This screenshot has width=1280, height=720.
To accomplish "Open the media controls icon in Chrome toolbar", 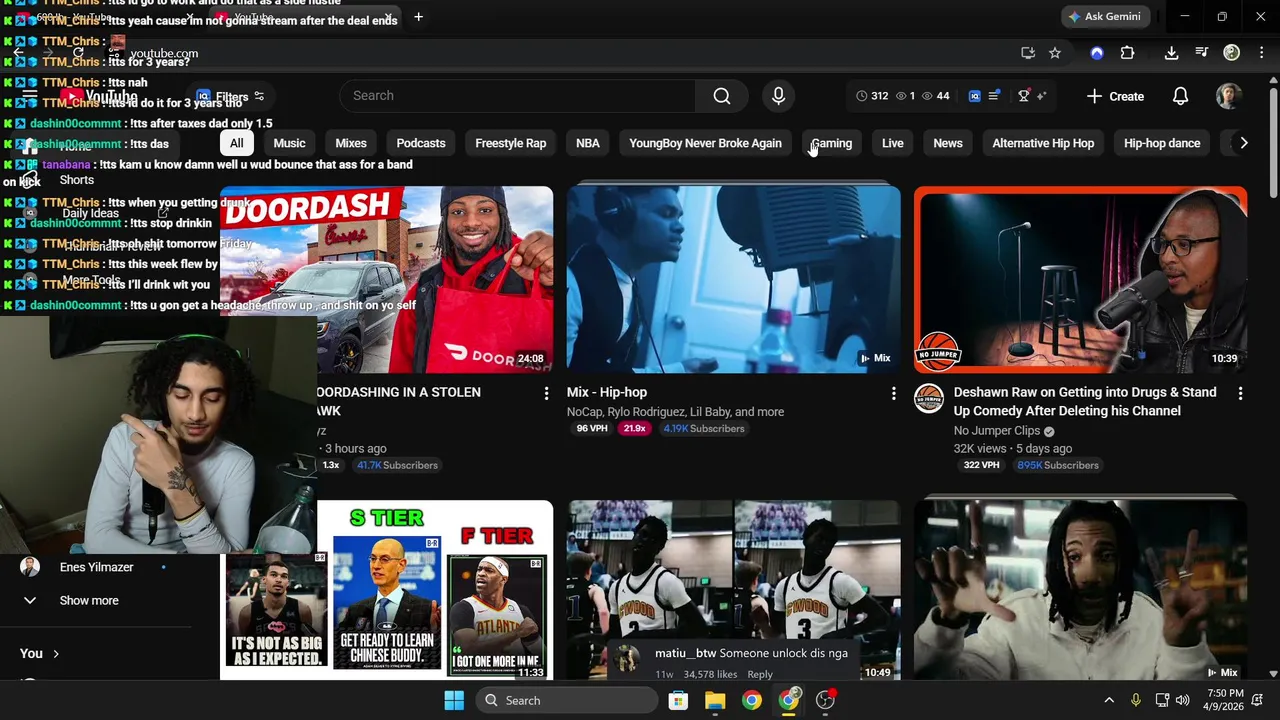I will click(x=1201, y=53).
